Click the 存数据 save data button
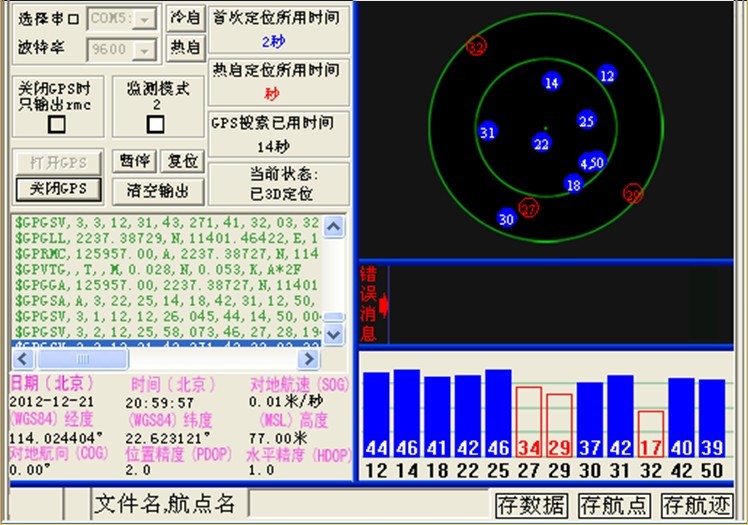 (x=531, y=505)
